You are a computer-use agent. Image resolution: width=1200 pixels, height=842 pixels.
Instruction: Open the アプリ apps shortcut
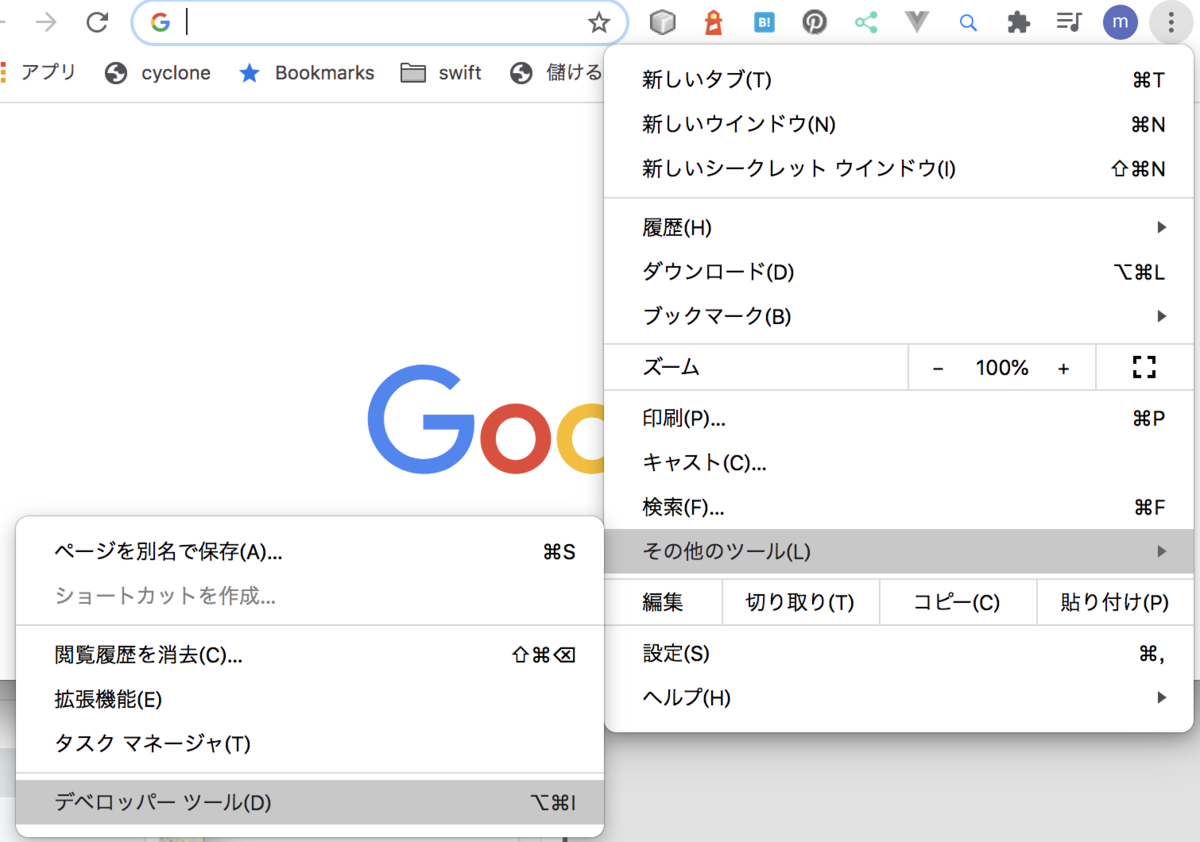pos(38,72)
